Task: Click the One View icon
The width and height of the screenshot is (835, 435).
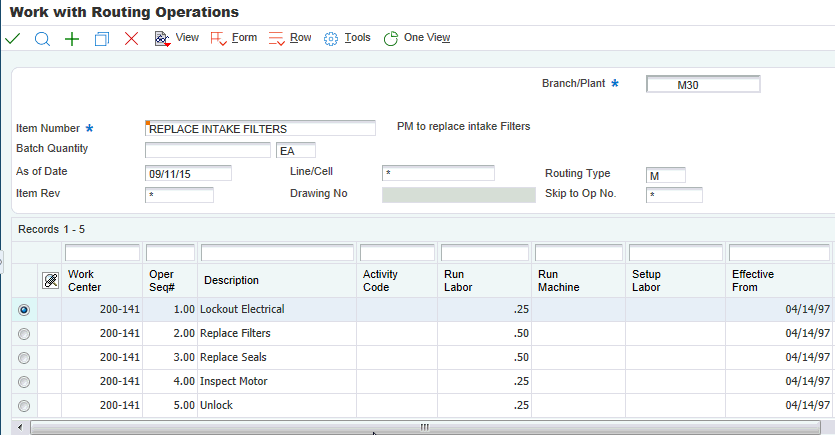Action: (391, 39)
